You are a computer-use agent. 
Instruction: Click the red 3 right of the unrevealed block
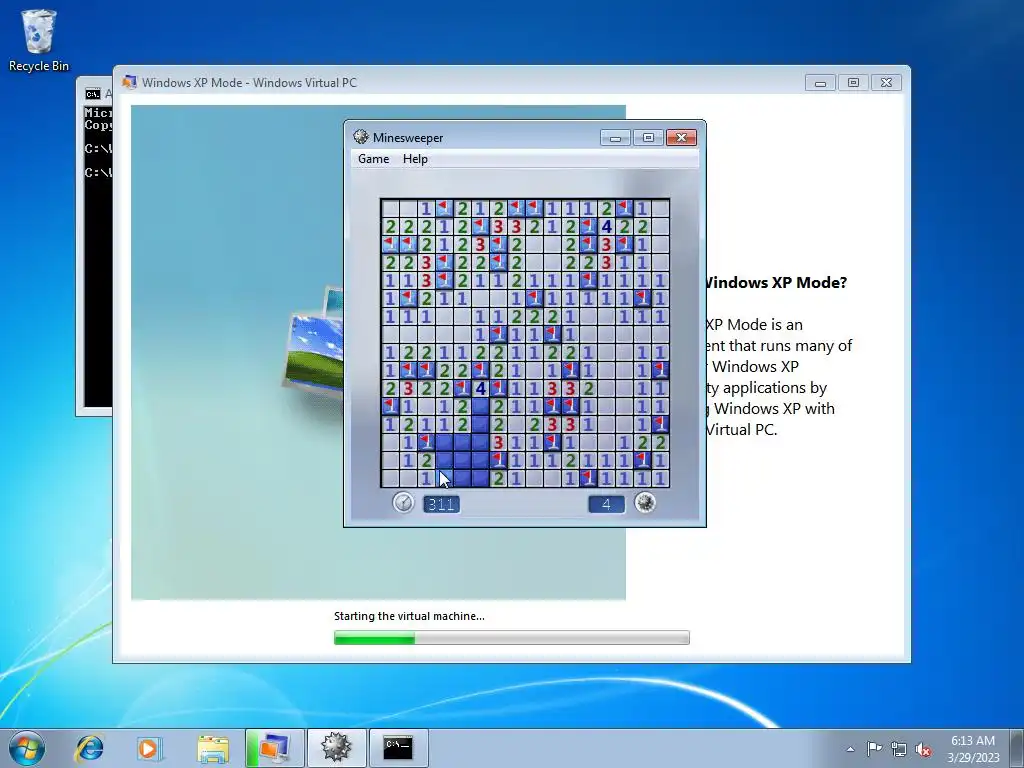pos(499,443)
